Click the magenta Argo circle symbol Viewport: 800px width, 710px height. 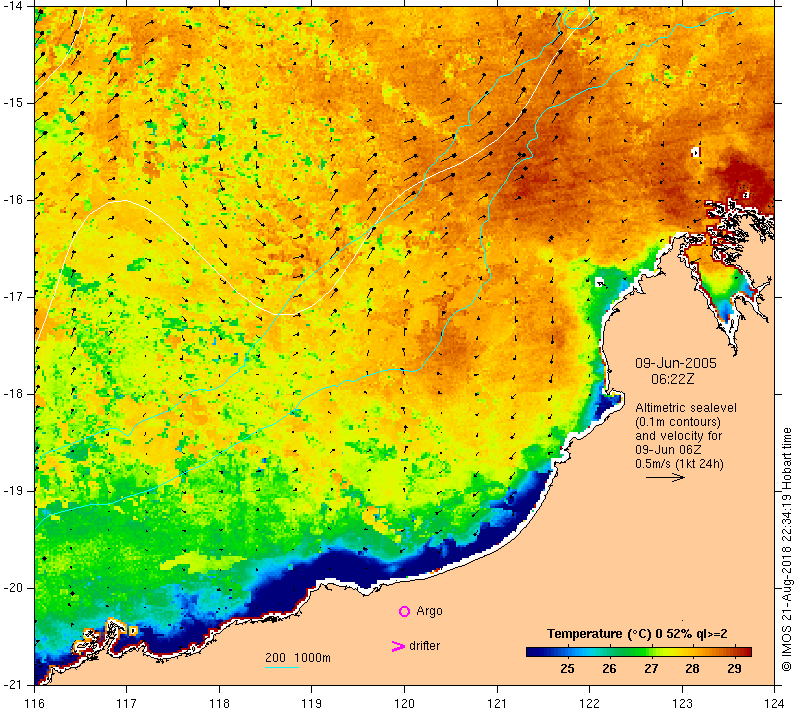click(x=404, y=611)
